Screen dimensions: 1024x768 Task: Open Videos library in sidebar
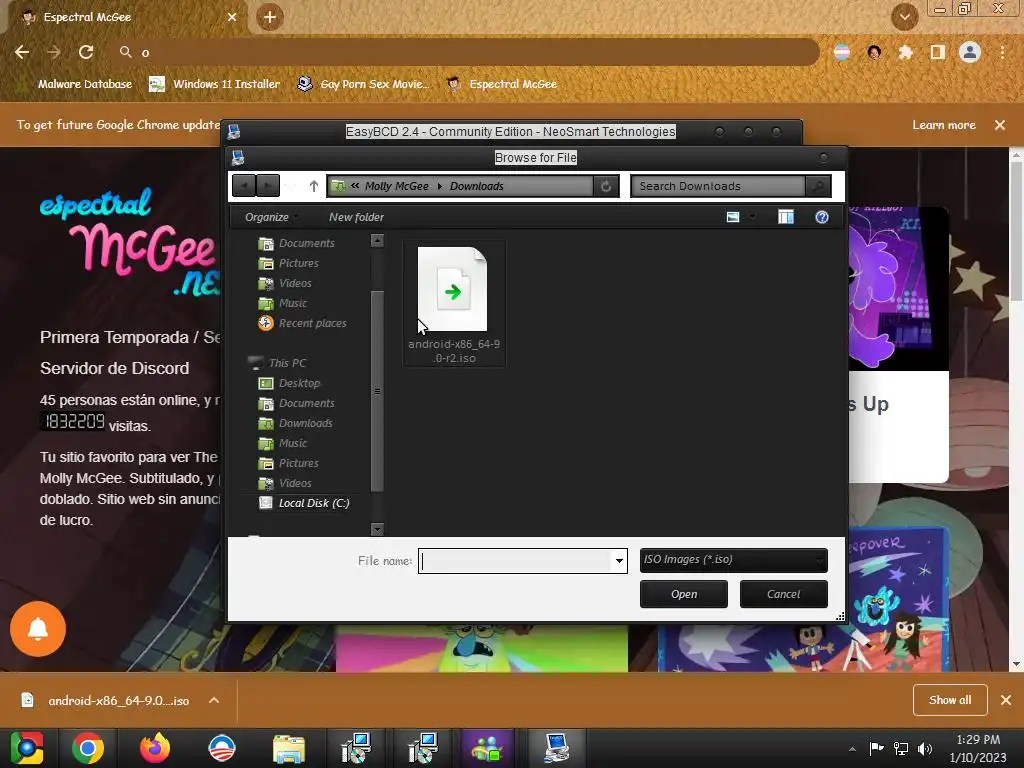tap(285, 283)
